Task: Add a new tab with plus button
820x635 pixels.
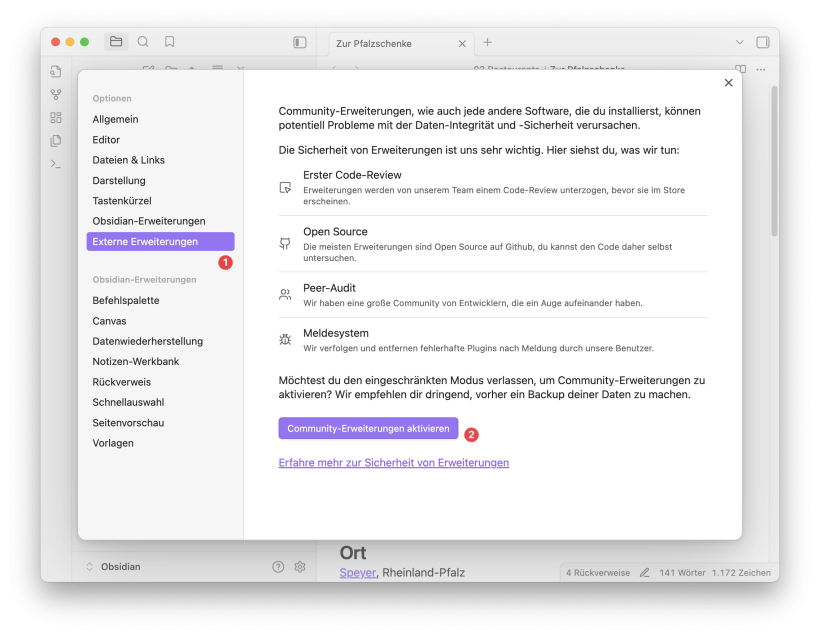Action: click(x=488, y=42)
